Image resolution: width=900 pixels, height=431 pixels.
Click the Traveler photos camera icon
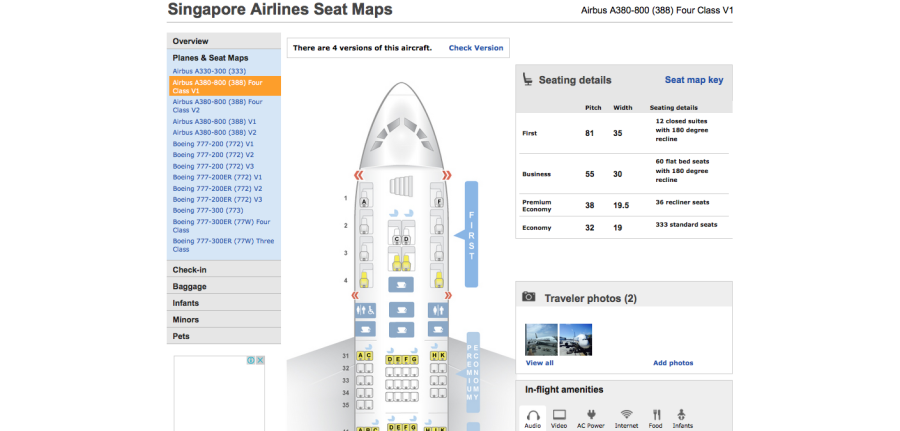click(529, 298)
